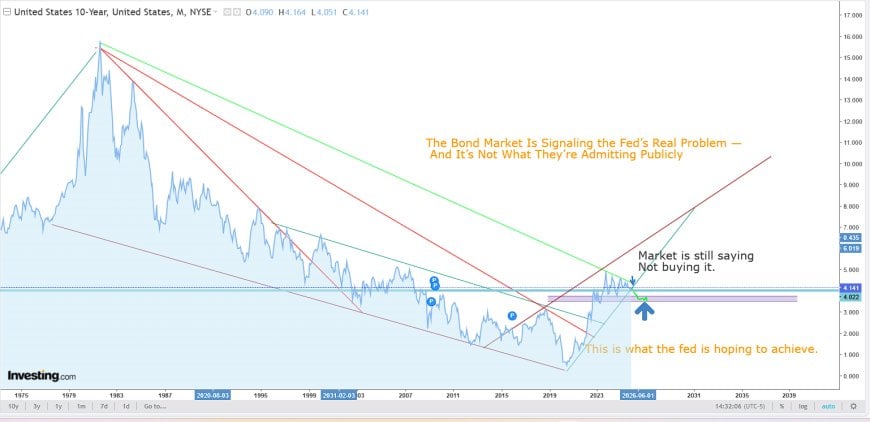Click the 14:32:06 (UTC-5) timezone clock
The height and width of the screenshot is (422, 870).
coord(742,406)
